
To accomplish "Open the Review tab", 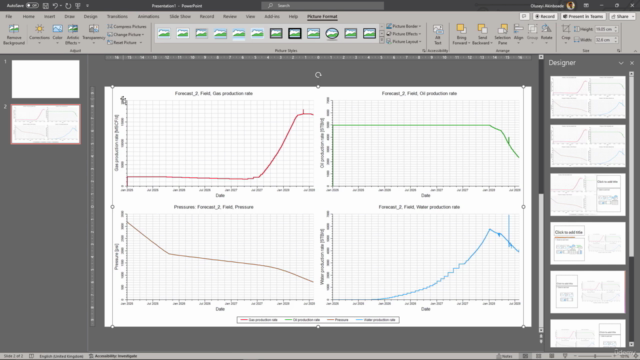I will click(230, 16).
